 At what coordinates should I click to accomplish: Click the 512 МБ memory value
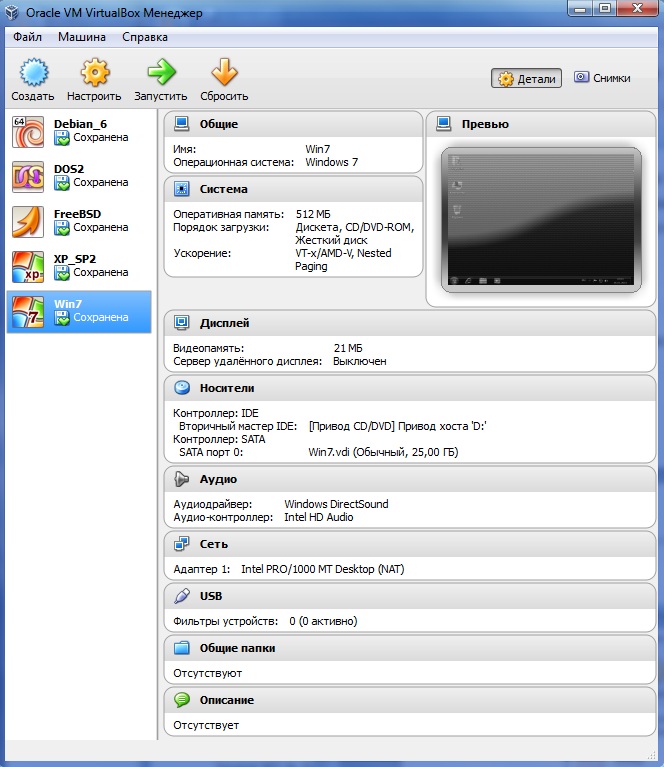pos(313,214)
